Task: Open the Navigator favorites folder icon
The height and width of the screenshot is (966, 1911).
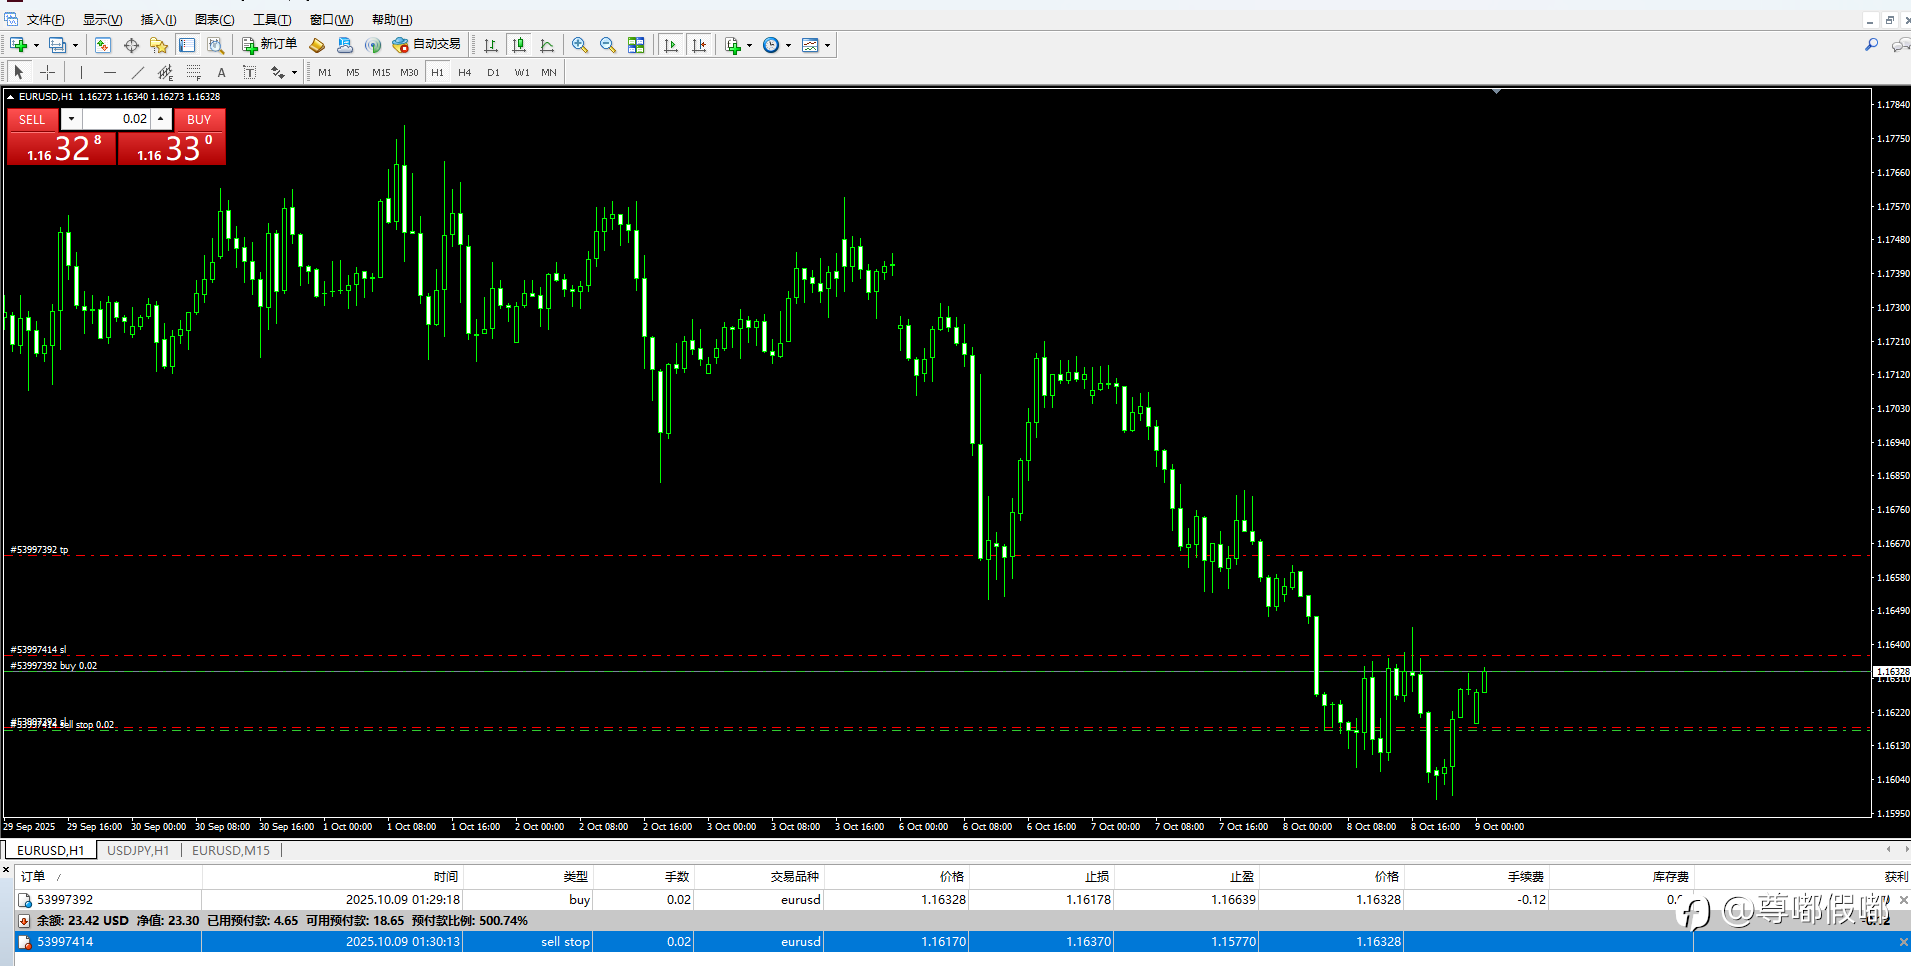Action: (x=159, y=45)
